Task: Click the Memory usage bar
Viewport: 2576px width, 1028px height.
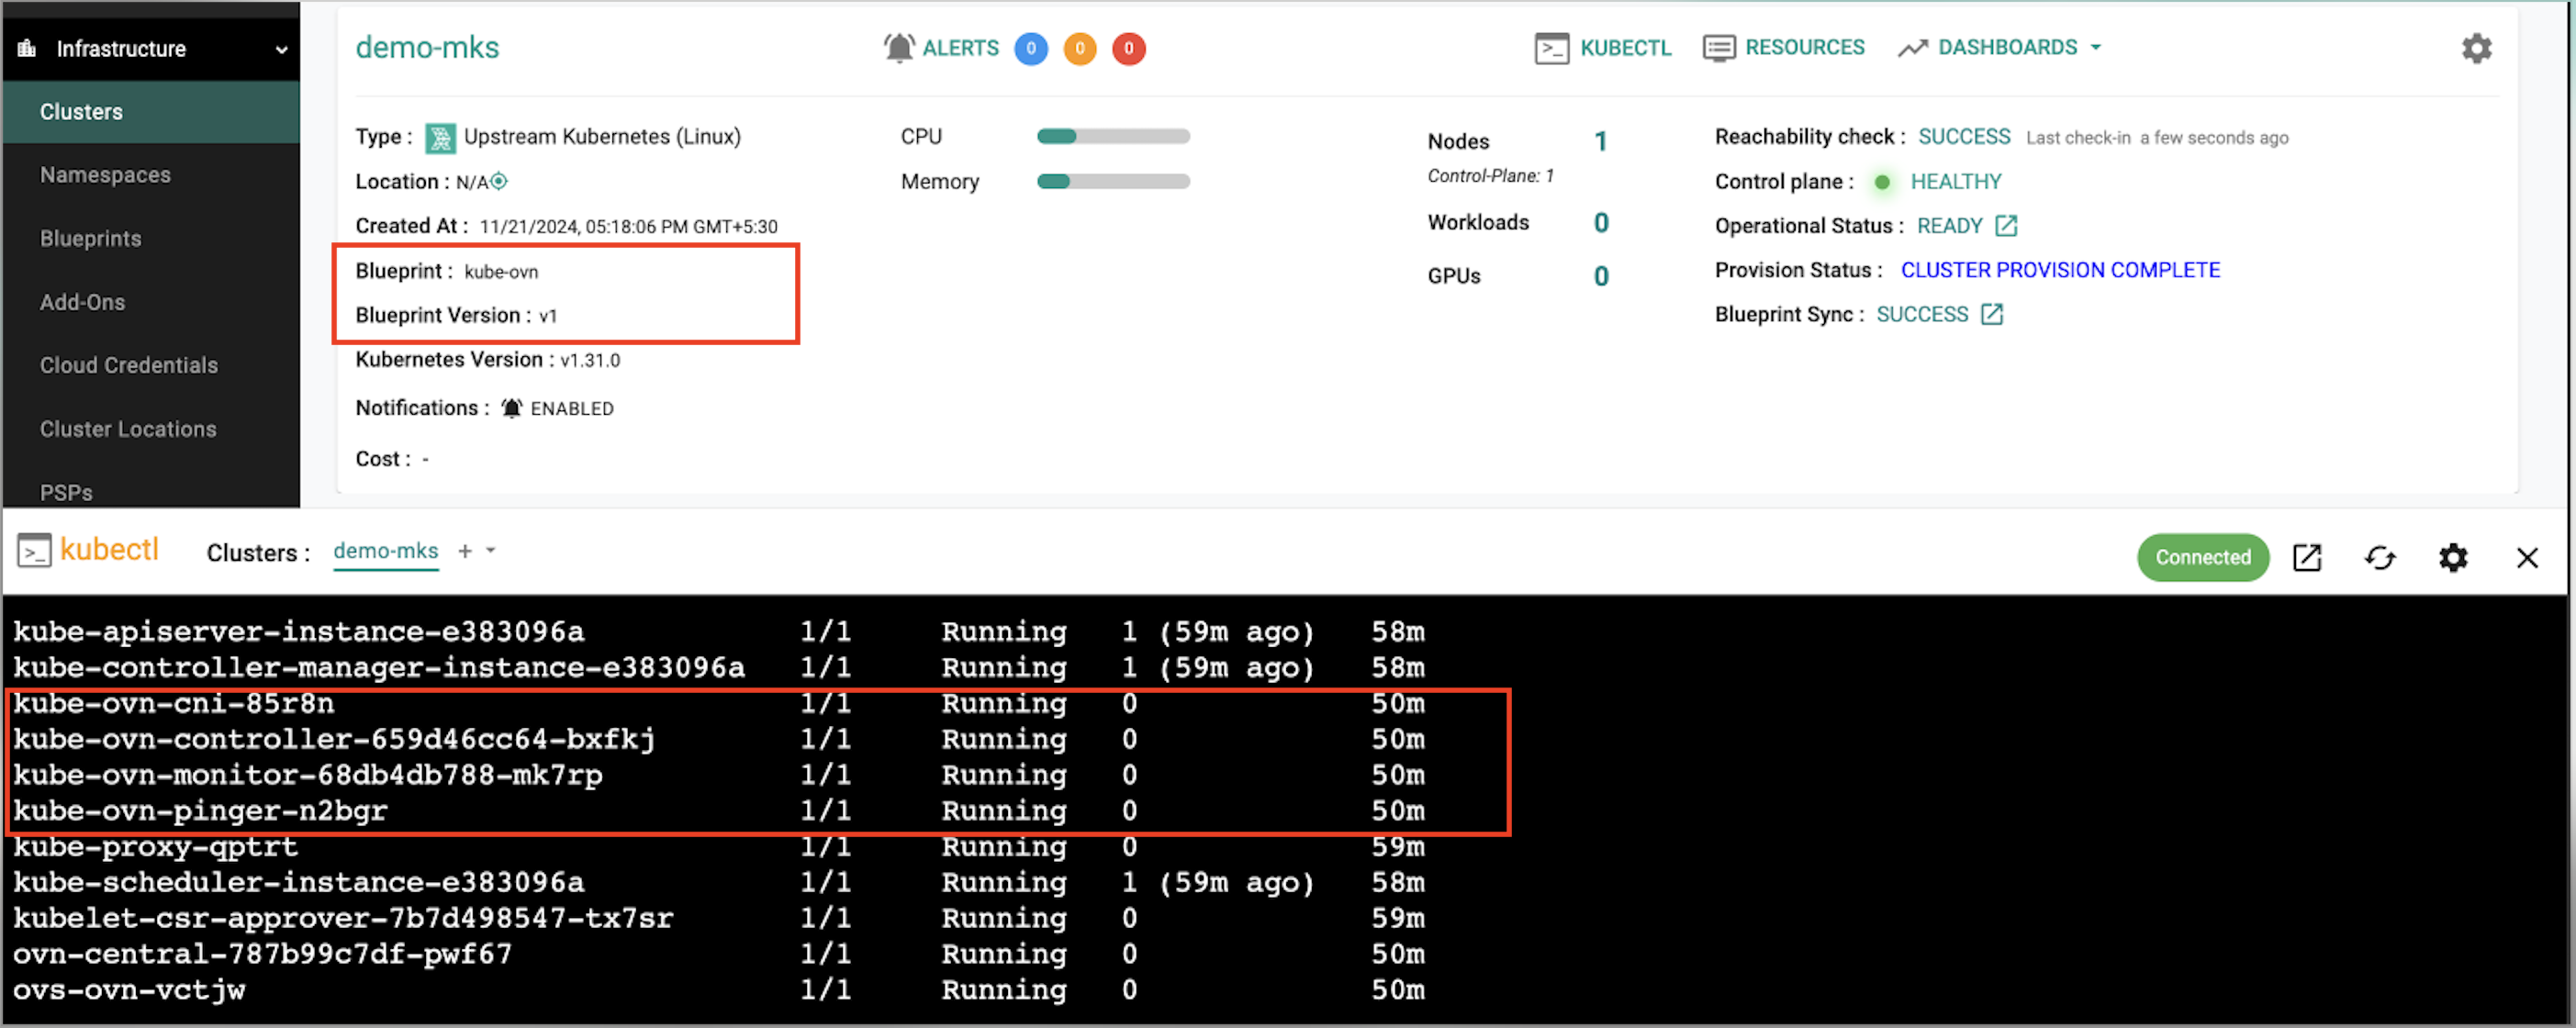Action: tap(1112, 182)
